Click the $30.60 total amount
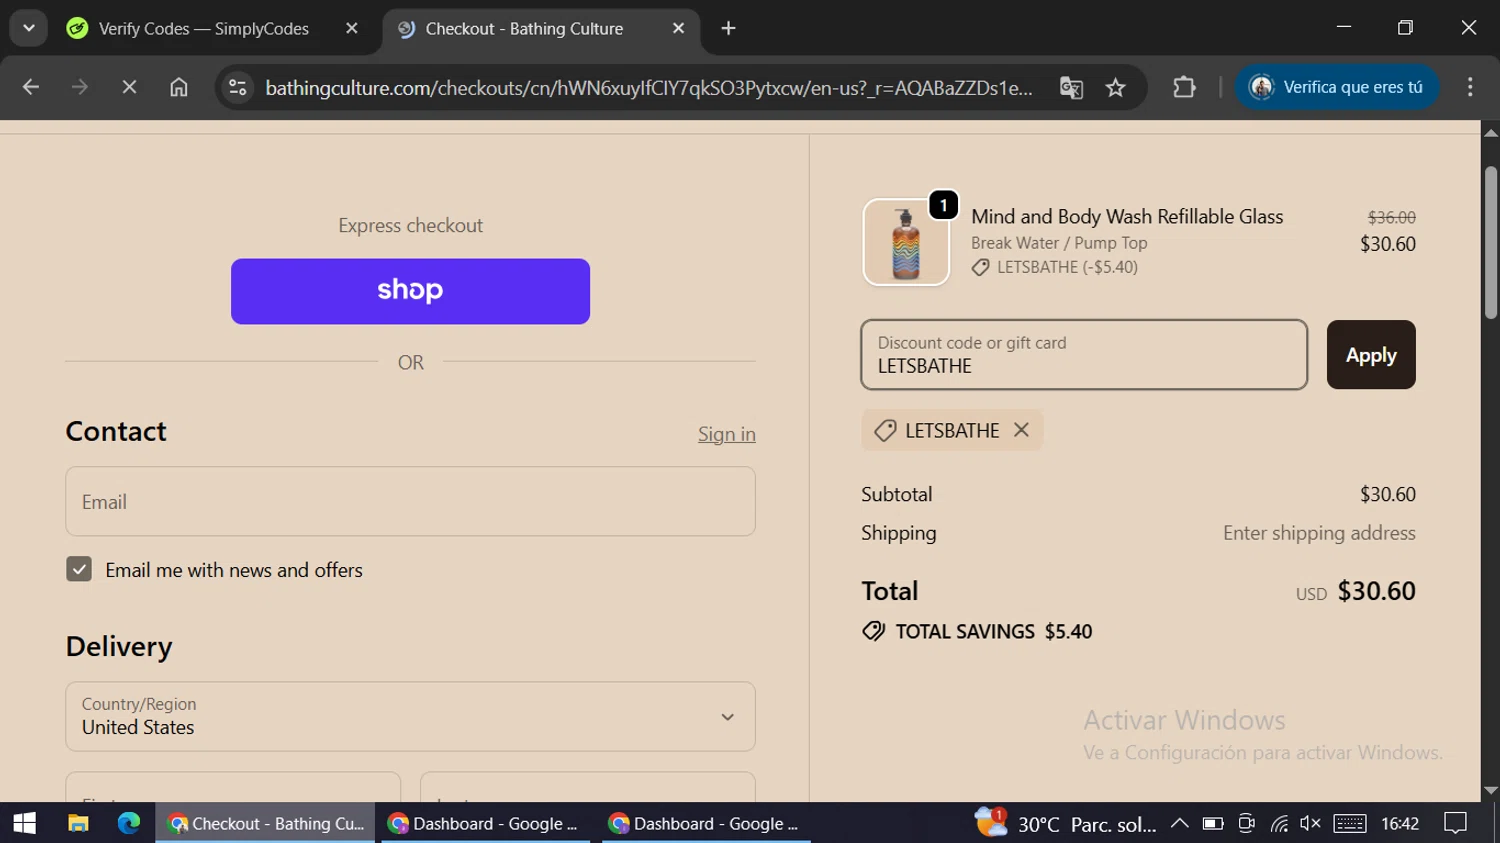 pos(1376,591)
